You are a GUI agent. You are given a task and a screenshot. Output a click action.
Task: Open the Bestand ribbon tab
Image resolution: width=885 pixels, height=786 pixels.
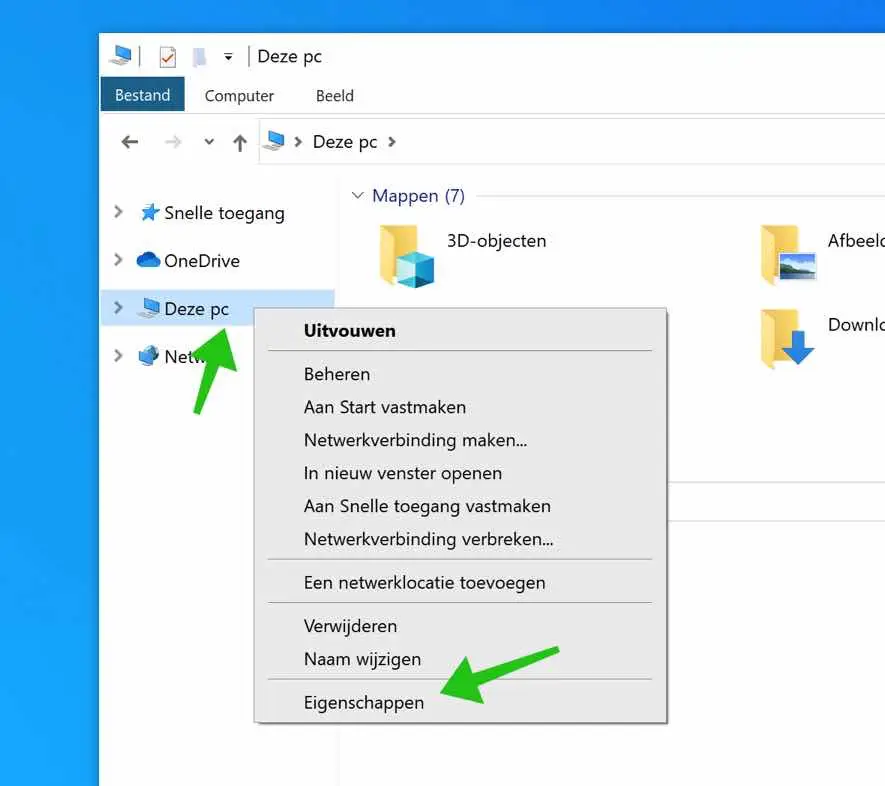click(142, 94)
